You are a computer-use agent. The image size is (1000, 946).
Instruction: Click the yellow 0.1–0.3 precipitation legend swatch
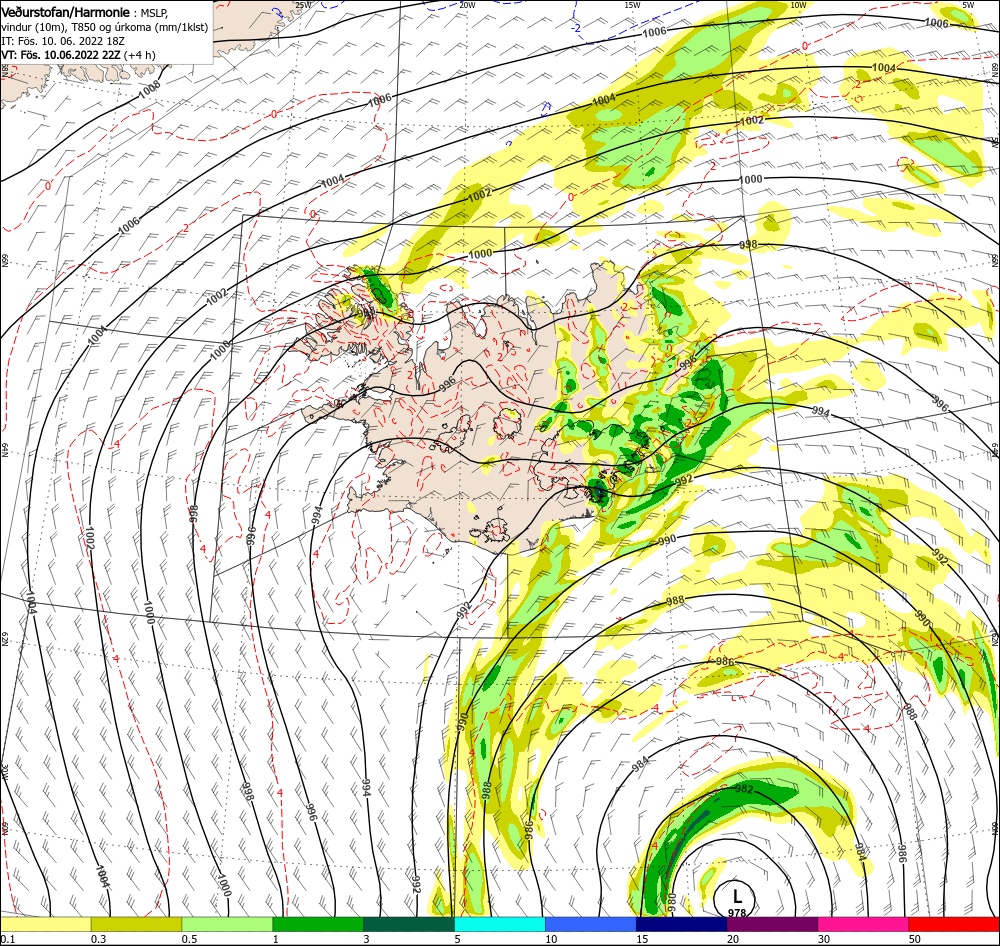[x=45, y=924]
